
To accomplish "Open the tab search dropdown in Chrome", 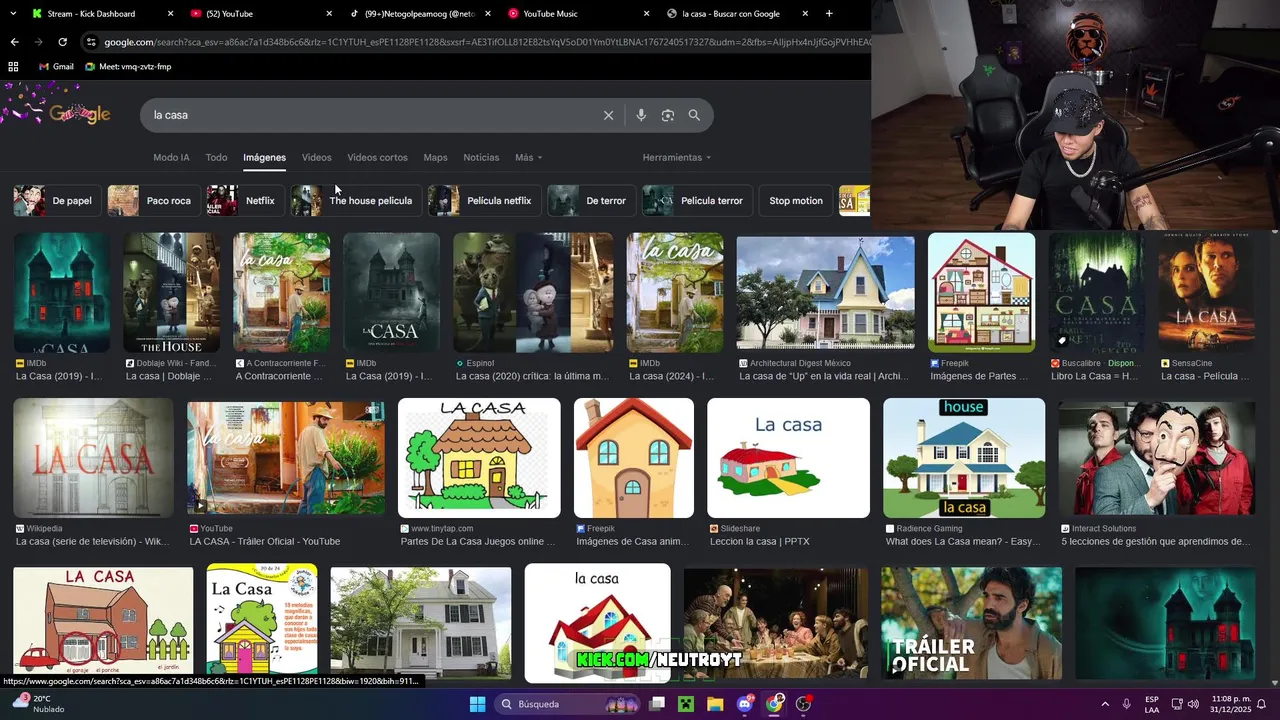I will pos(13,14).
